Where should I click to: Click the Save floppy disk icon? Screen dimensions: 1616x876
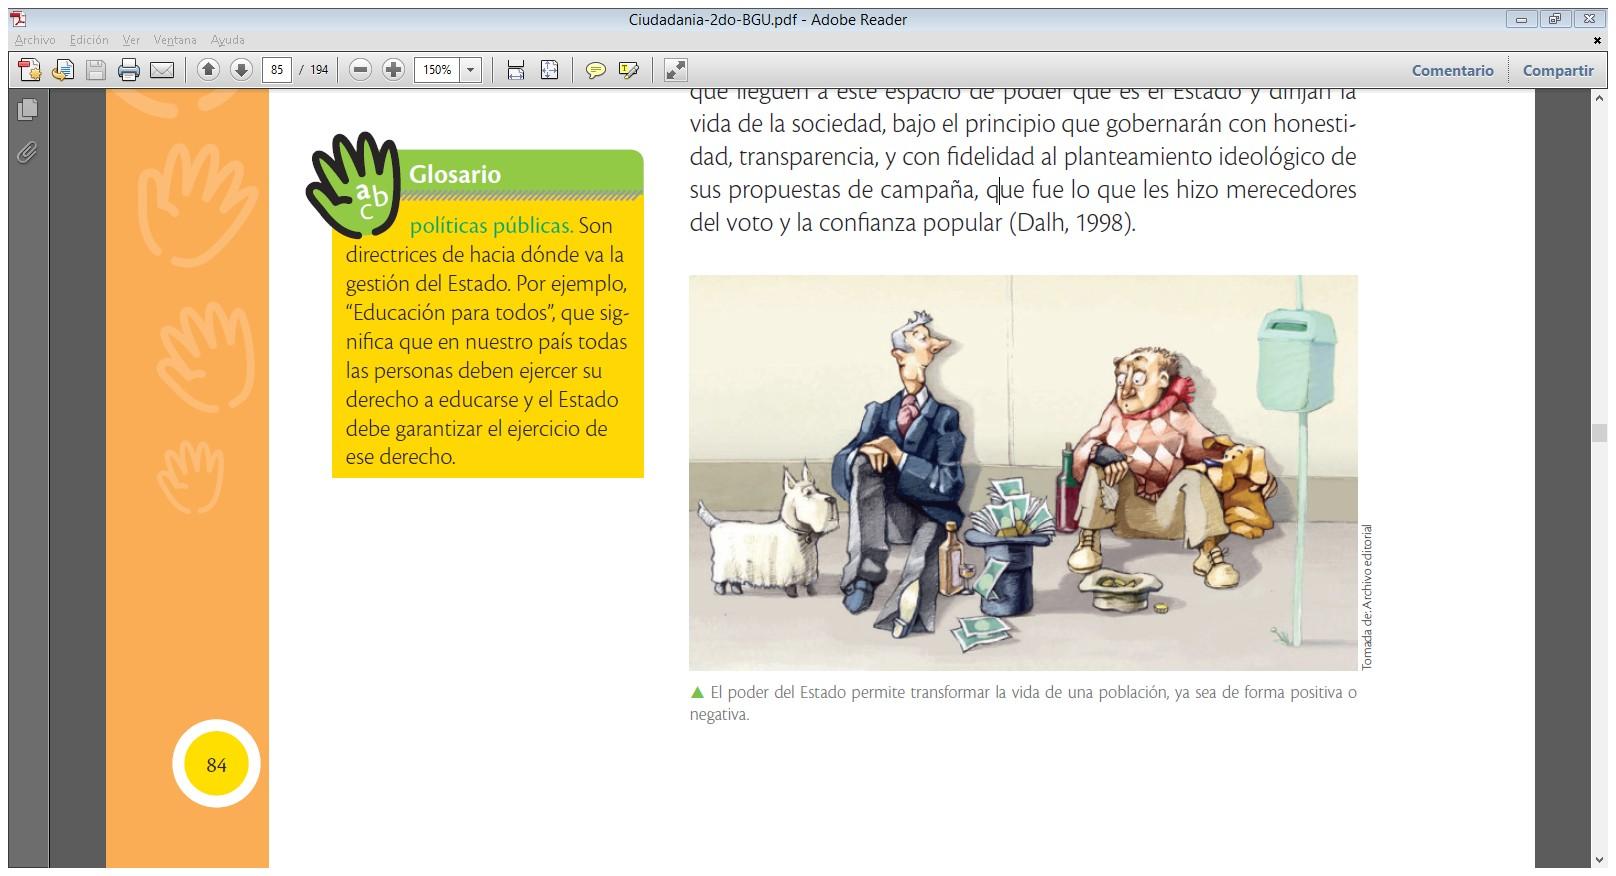tap(96, 70)
